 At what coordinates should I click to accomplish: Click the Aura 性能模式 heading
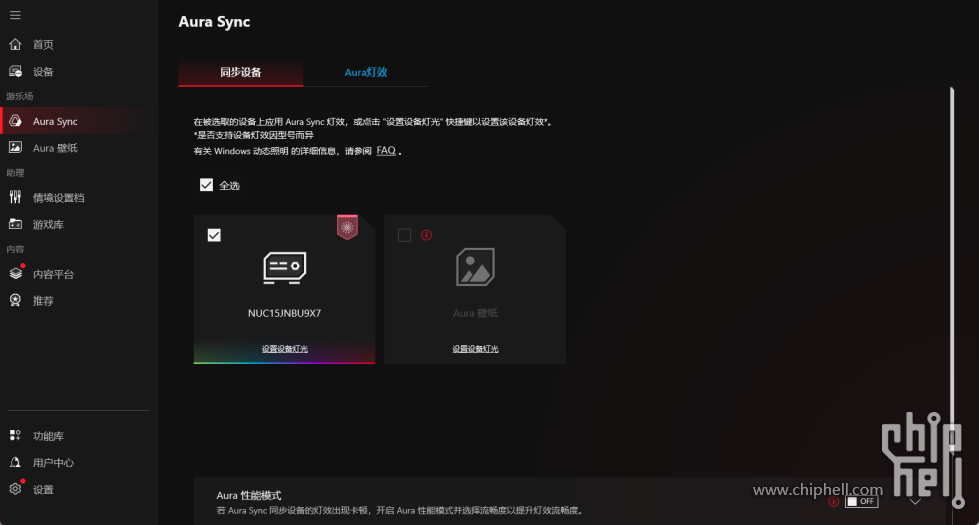tap(248, 496)
